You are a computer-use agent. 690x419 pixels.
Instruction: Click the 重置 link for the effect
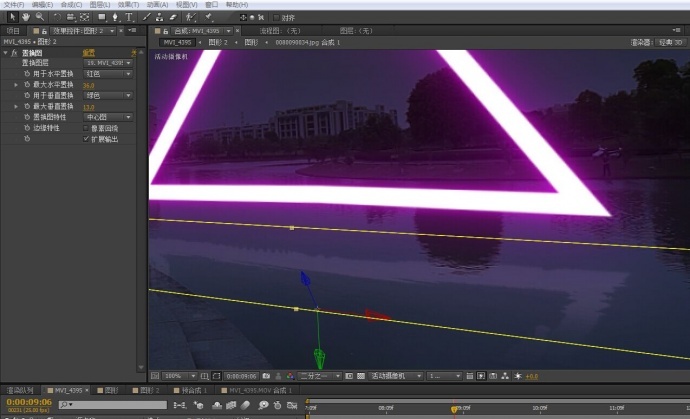(88, 52)
